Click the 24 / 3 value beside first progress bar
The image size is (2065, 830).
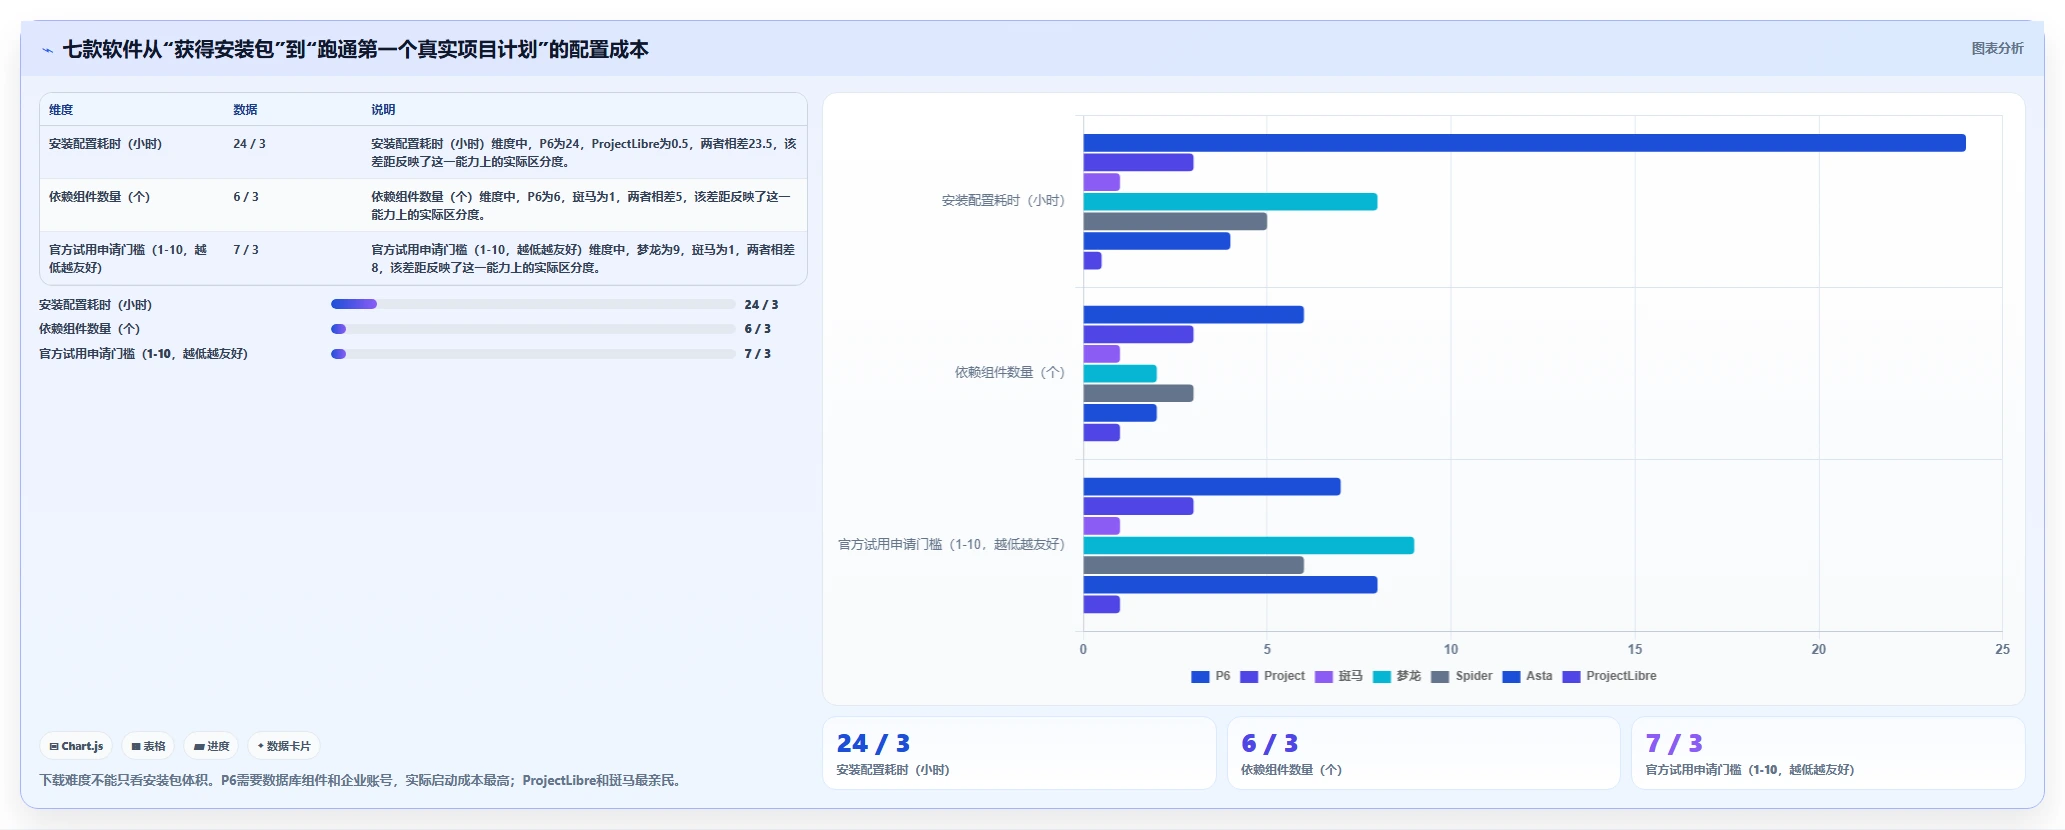click(761, 305)
